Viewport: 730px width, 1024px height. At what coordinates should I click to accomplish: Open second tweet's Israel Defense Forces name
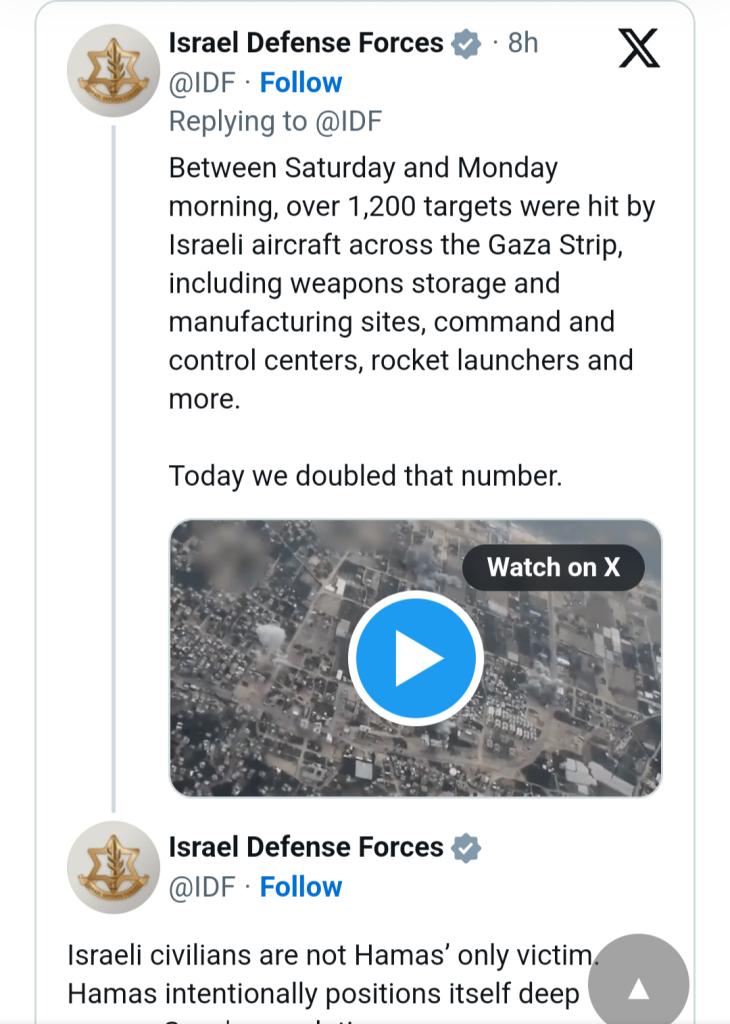[x=306, y=847]
